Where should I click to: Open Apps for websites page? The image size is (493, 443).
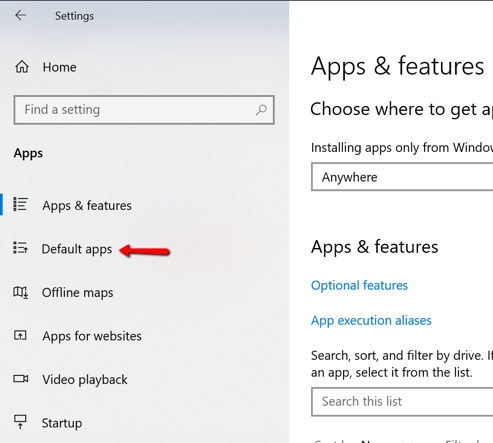[92, 336]
